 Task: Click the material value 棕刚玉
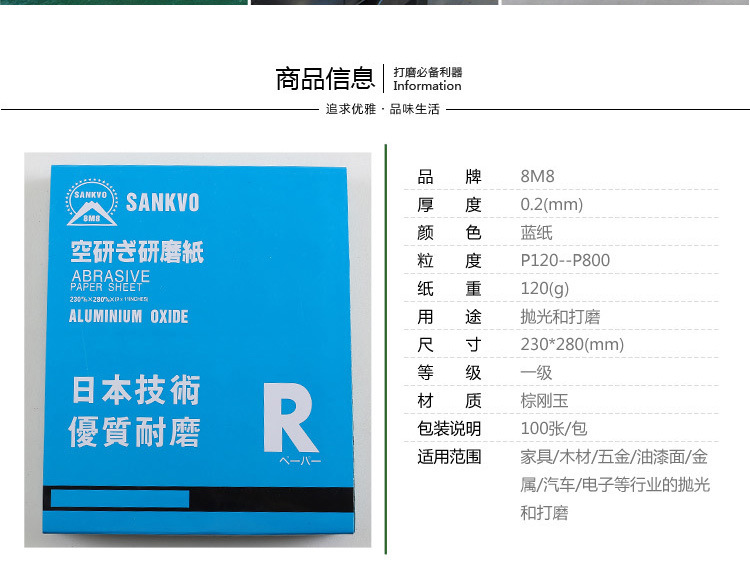544,400
